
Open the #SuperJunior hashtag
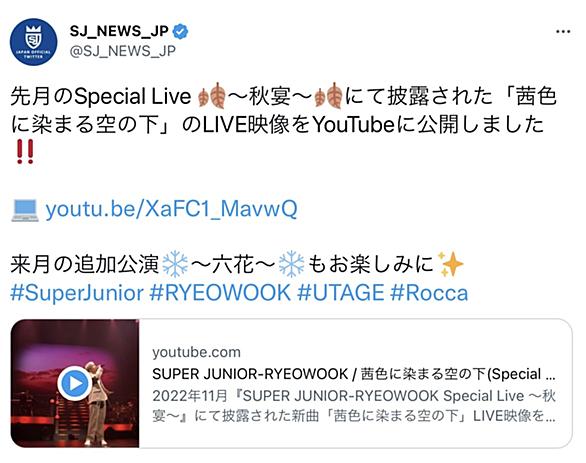77,293
